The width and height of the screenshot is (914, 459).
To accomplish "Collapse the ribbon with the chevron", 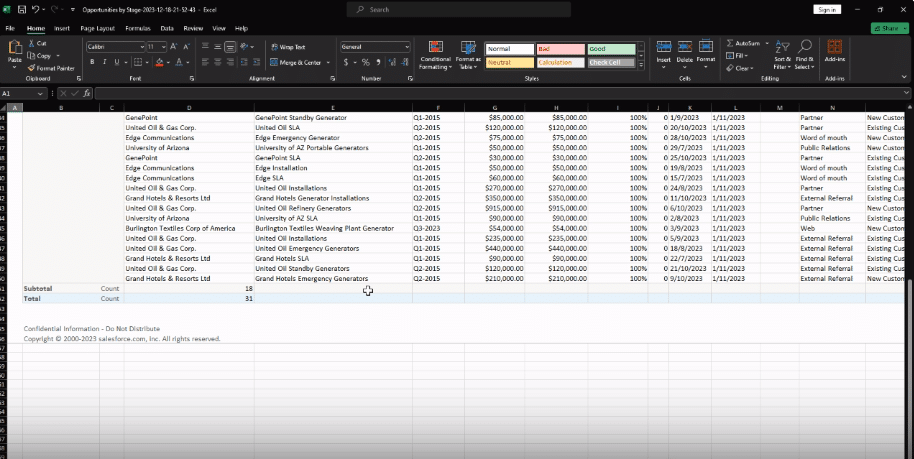I will pyautogui.click(x=904, y=77).
